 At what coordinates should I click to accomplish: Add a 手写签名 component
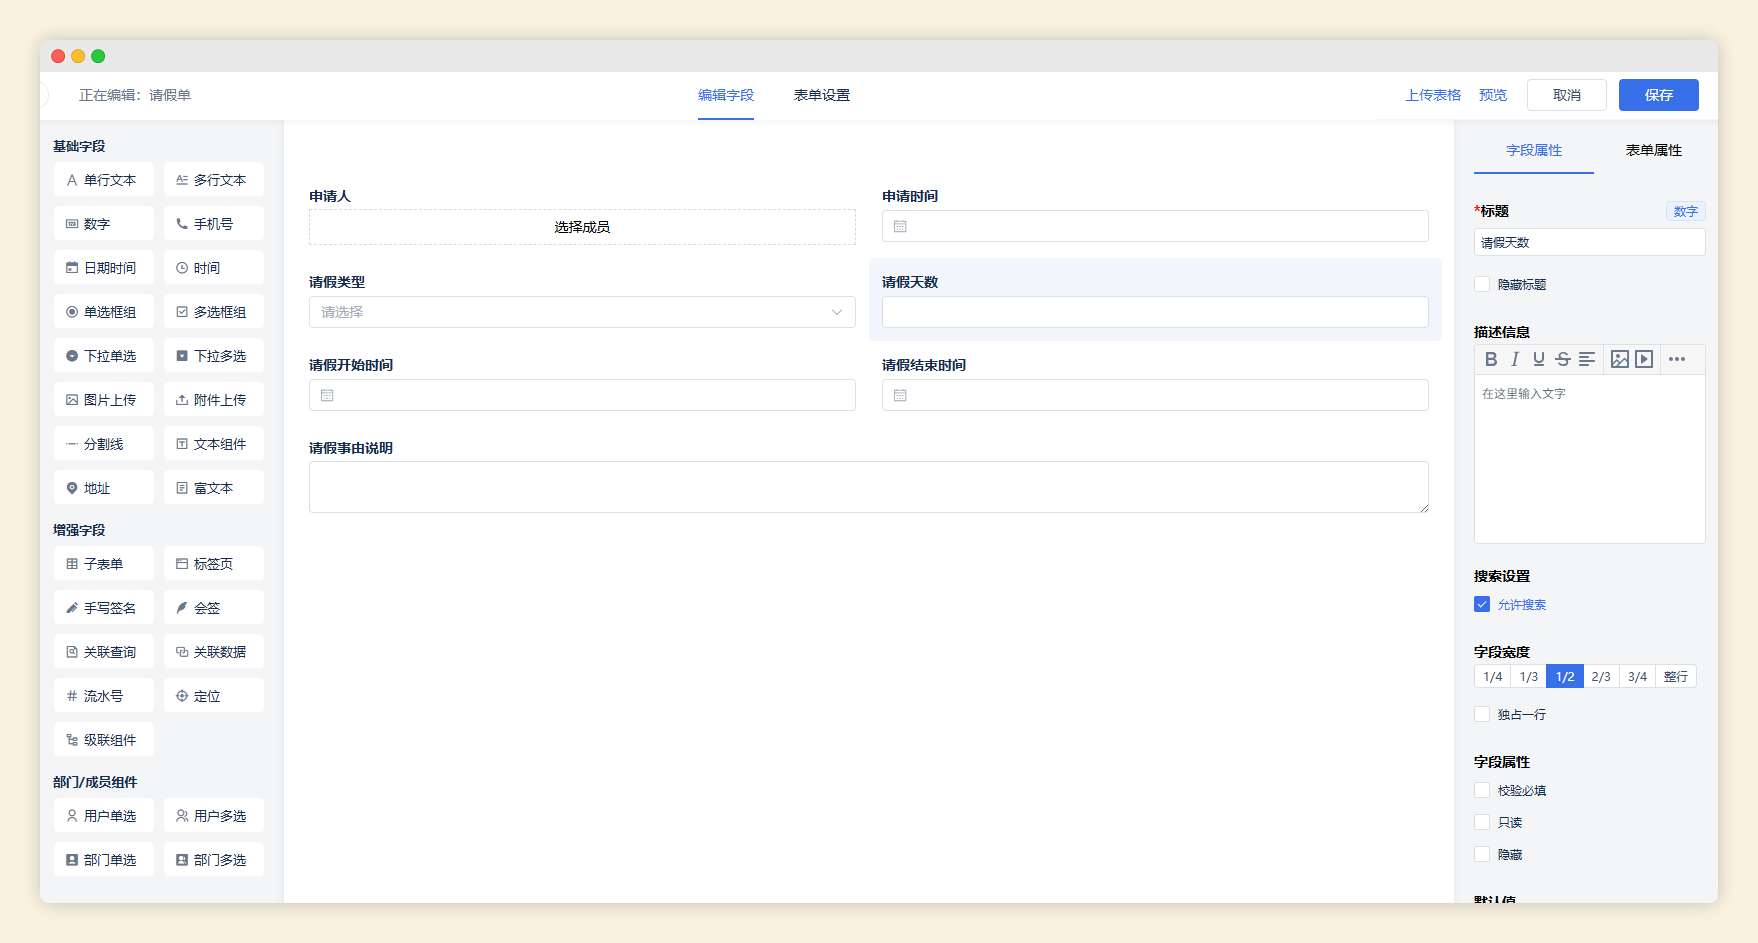(104, 608)
